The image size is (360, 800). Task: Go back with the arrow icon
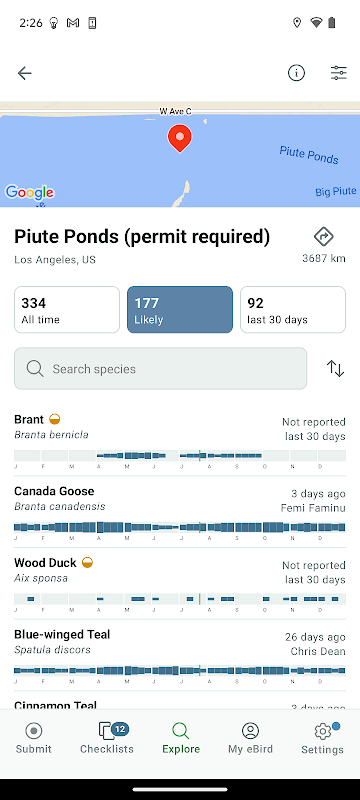click(24, 73)
